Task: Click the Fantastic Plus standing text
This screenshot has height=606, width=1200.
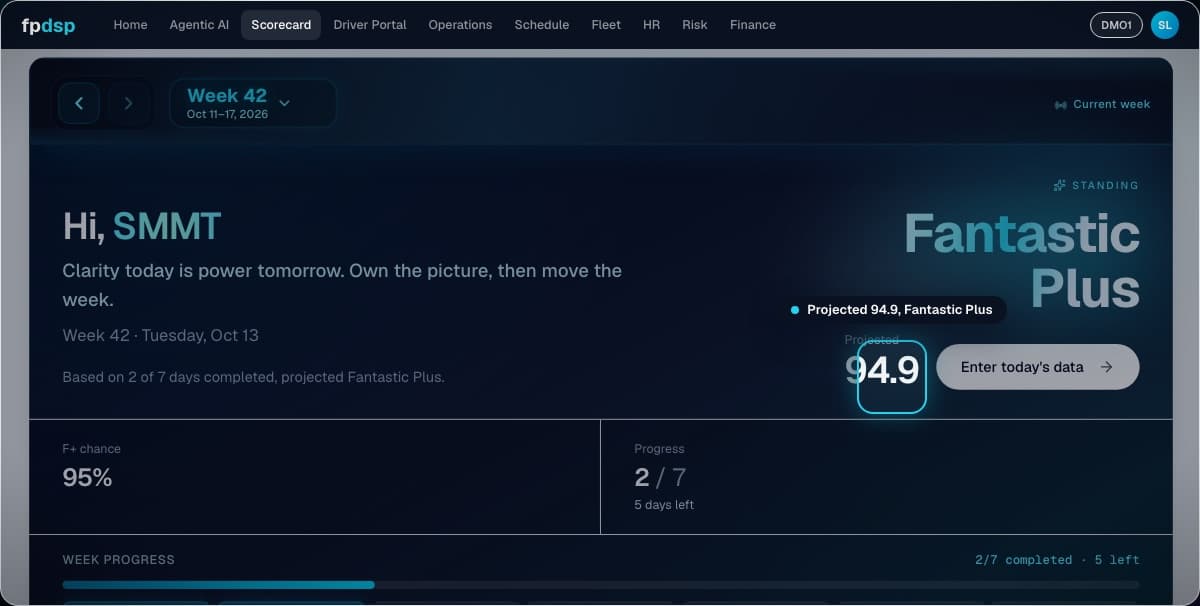Action: point(1022,261)
